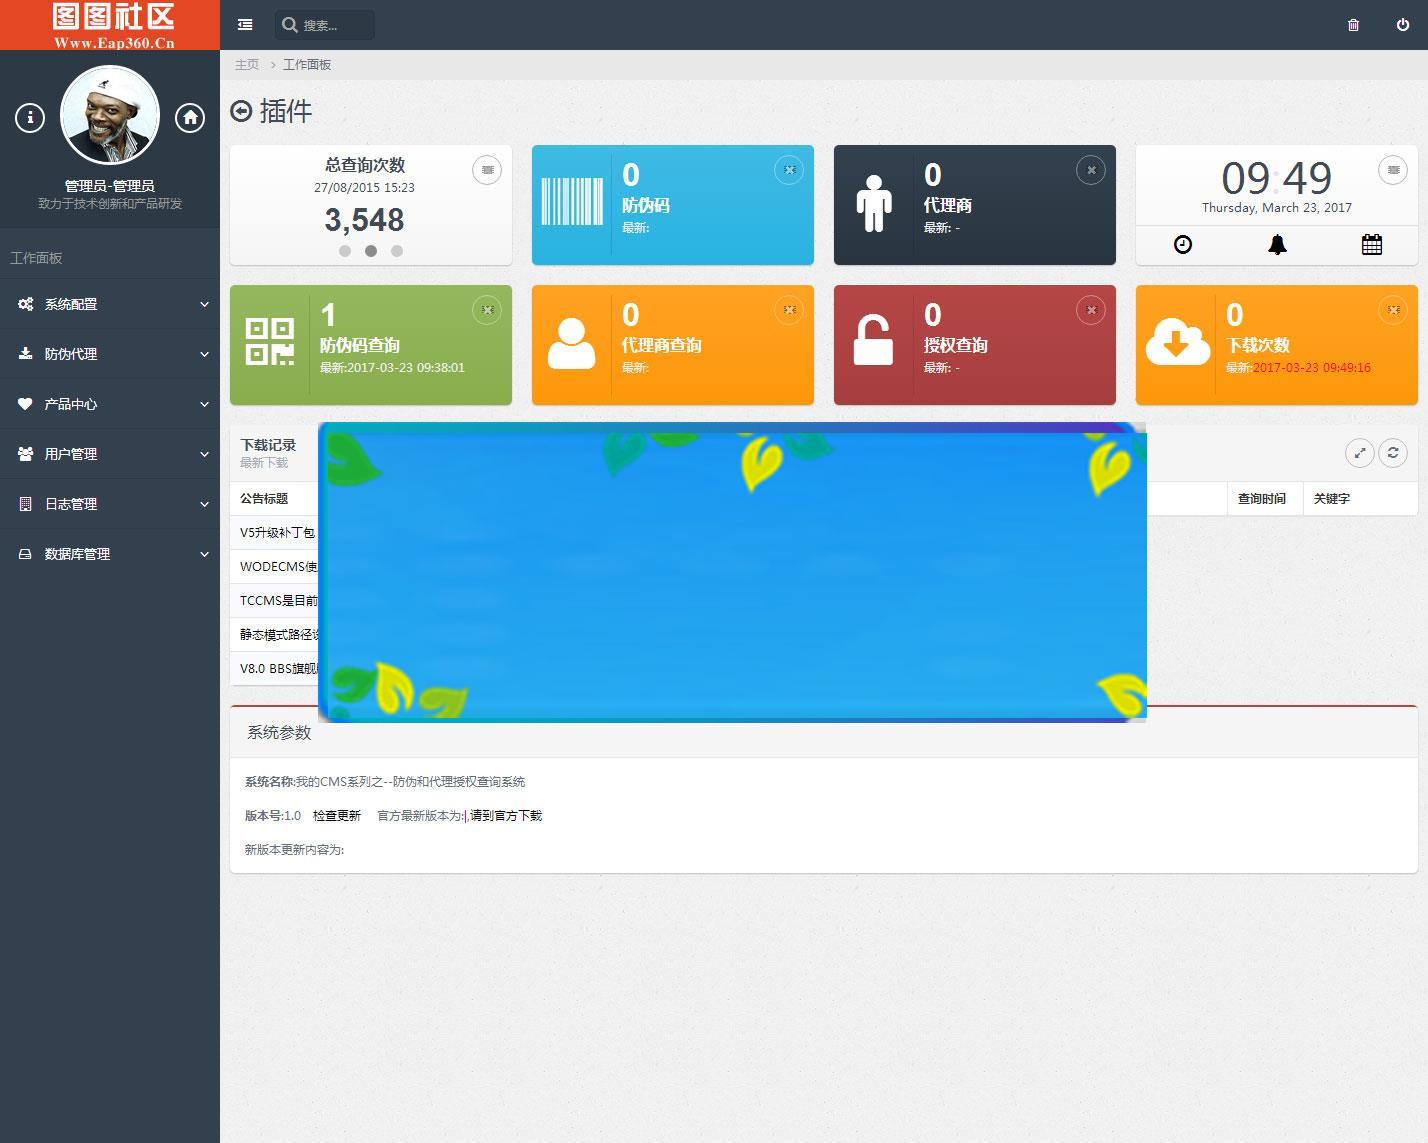1428x1143 pixels.
Task: Click the power logout icon
Action: pos(1402,25)
